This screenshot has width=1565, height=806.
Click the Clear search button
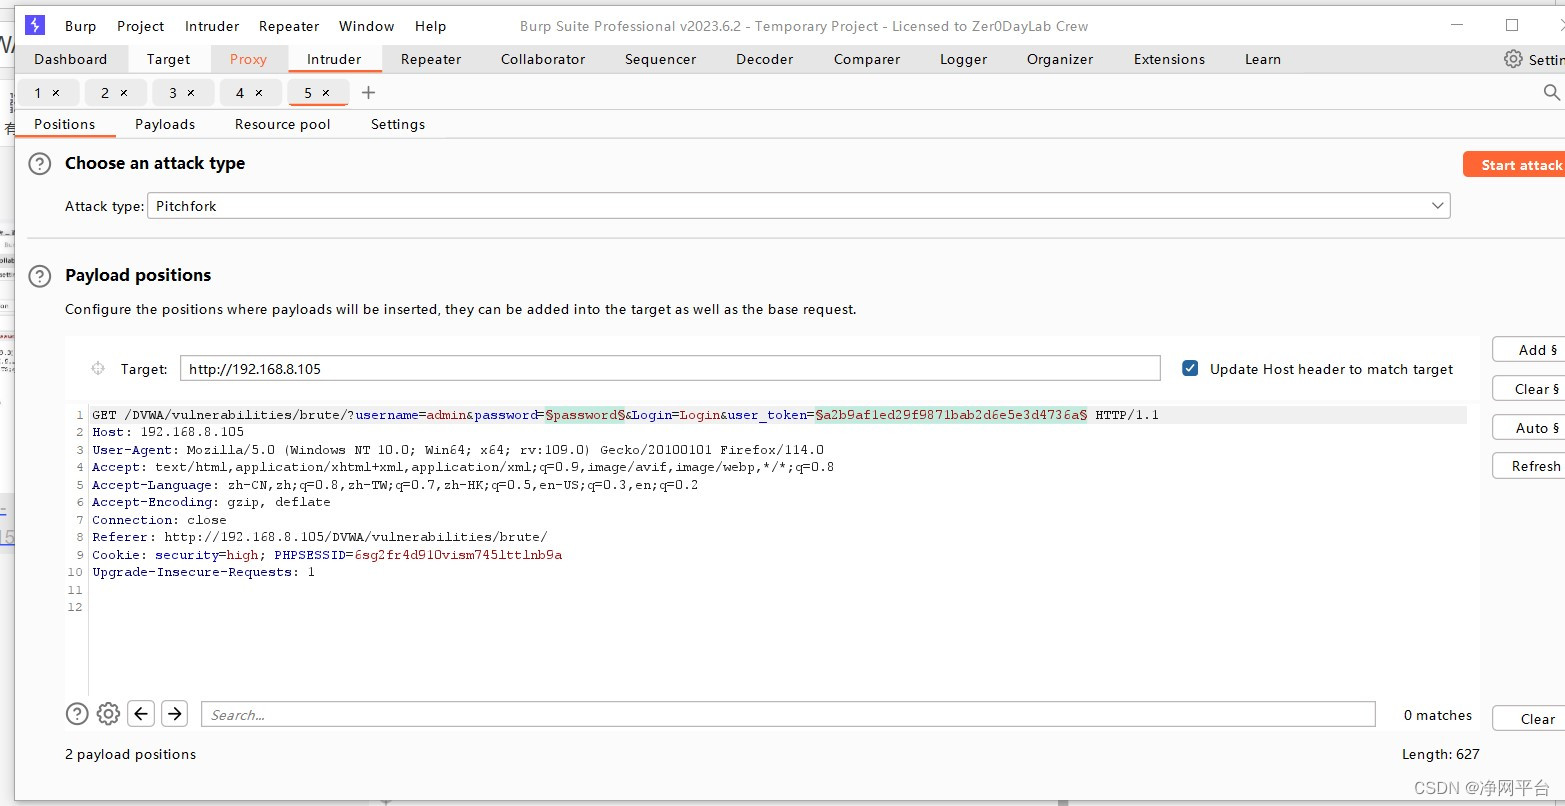coord(1529,719)
